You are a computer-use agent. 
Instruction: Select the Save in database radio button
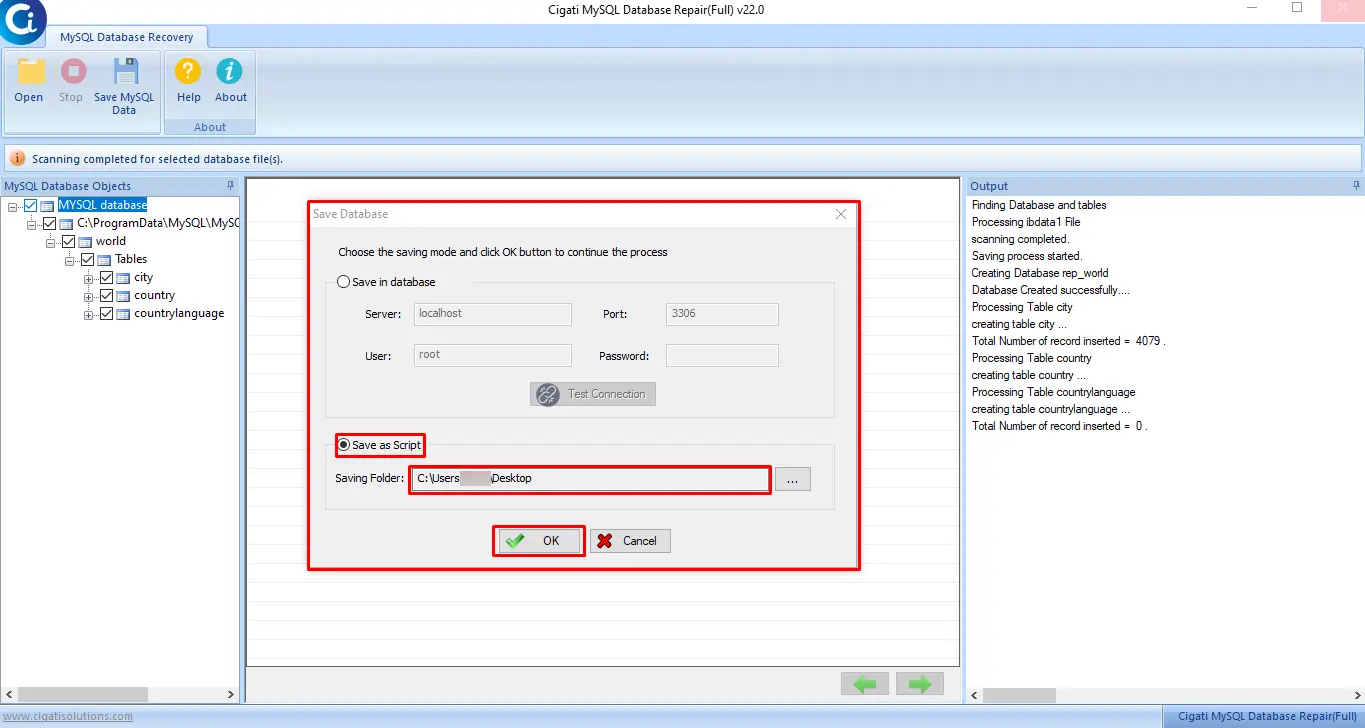coord(344,282)
